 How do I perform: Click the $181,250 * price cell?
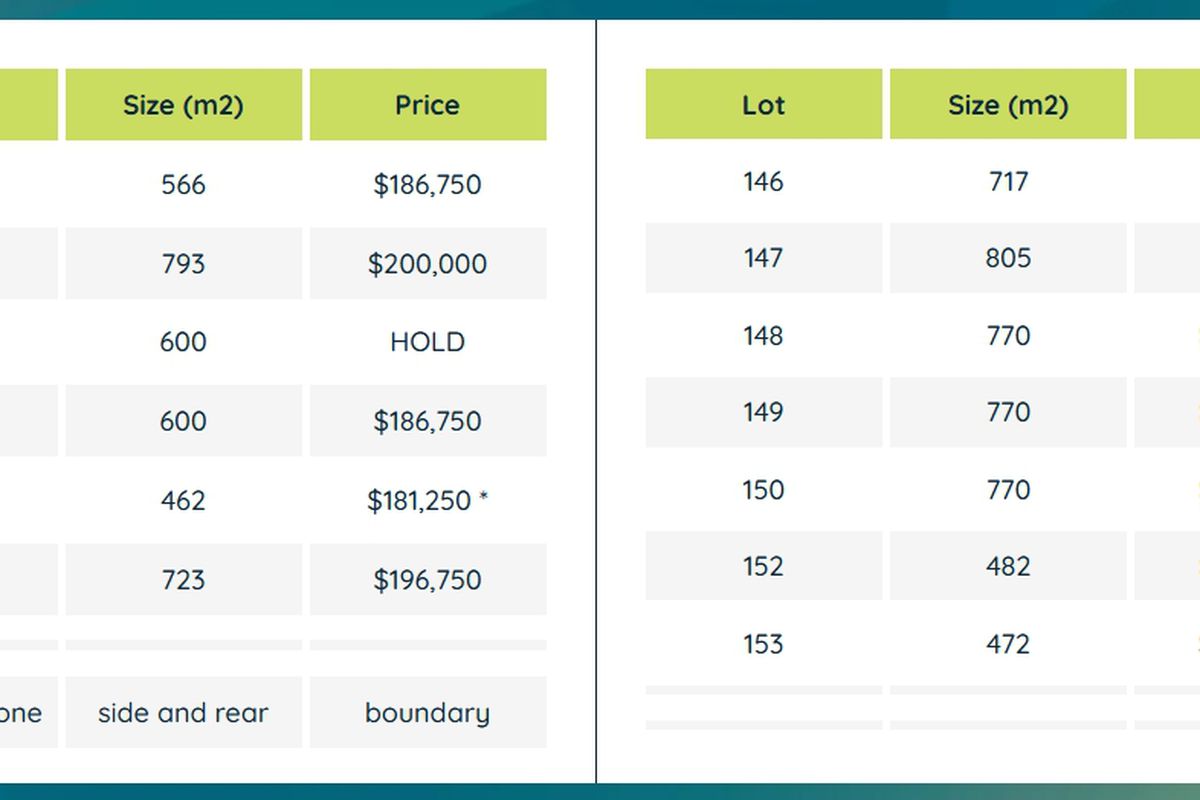coord(428,500)
